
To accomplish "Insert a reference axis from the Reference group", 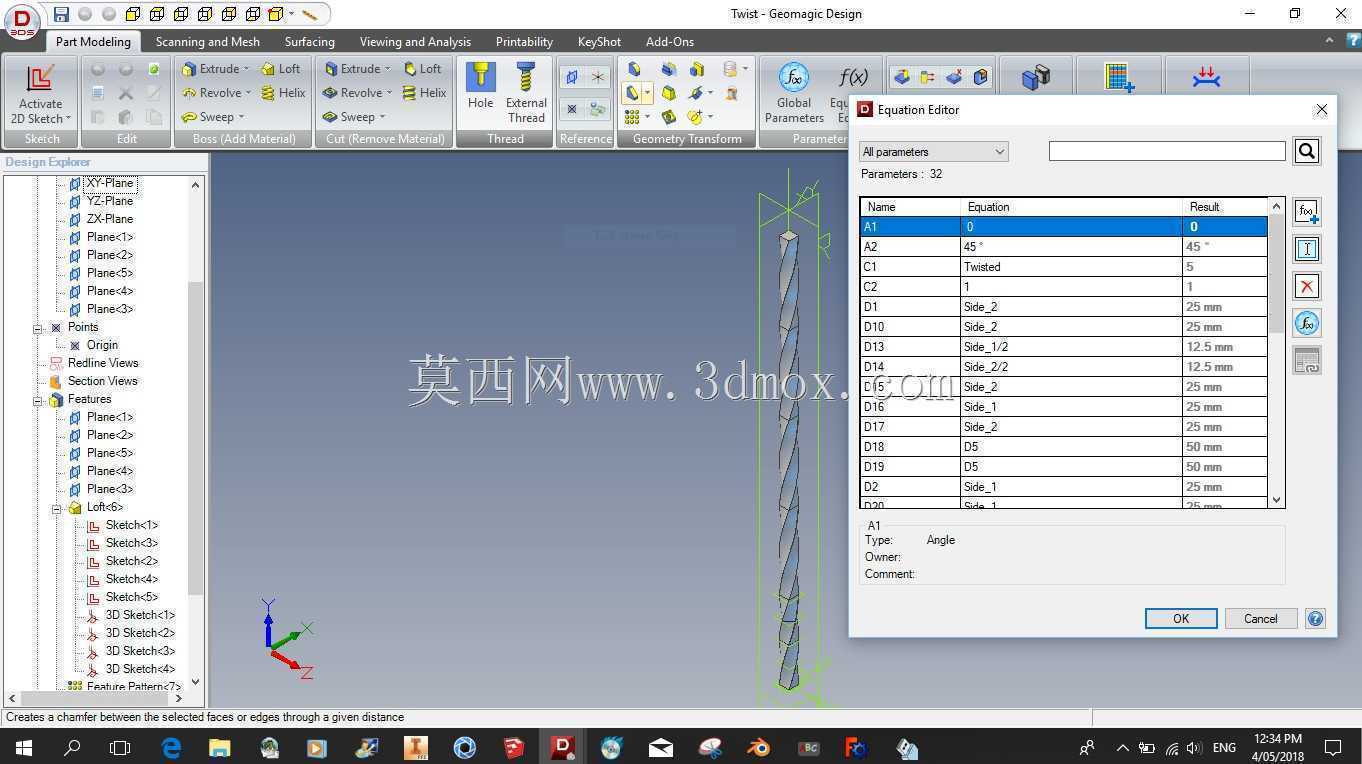I will point(598,78).
